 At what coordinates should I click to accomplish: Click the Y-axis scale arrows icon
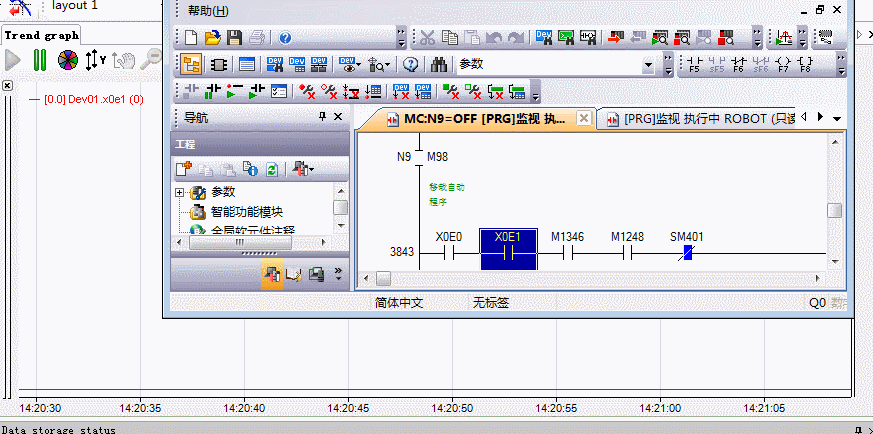click(95, 60)
